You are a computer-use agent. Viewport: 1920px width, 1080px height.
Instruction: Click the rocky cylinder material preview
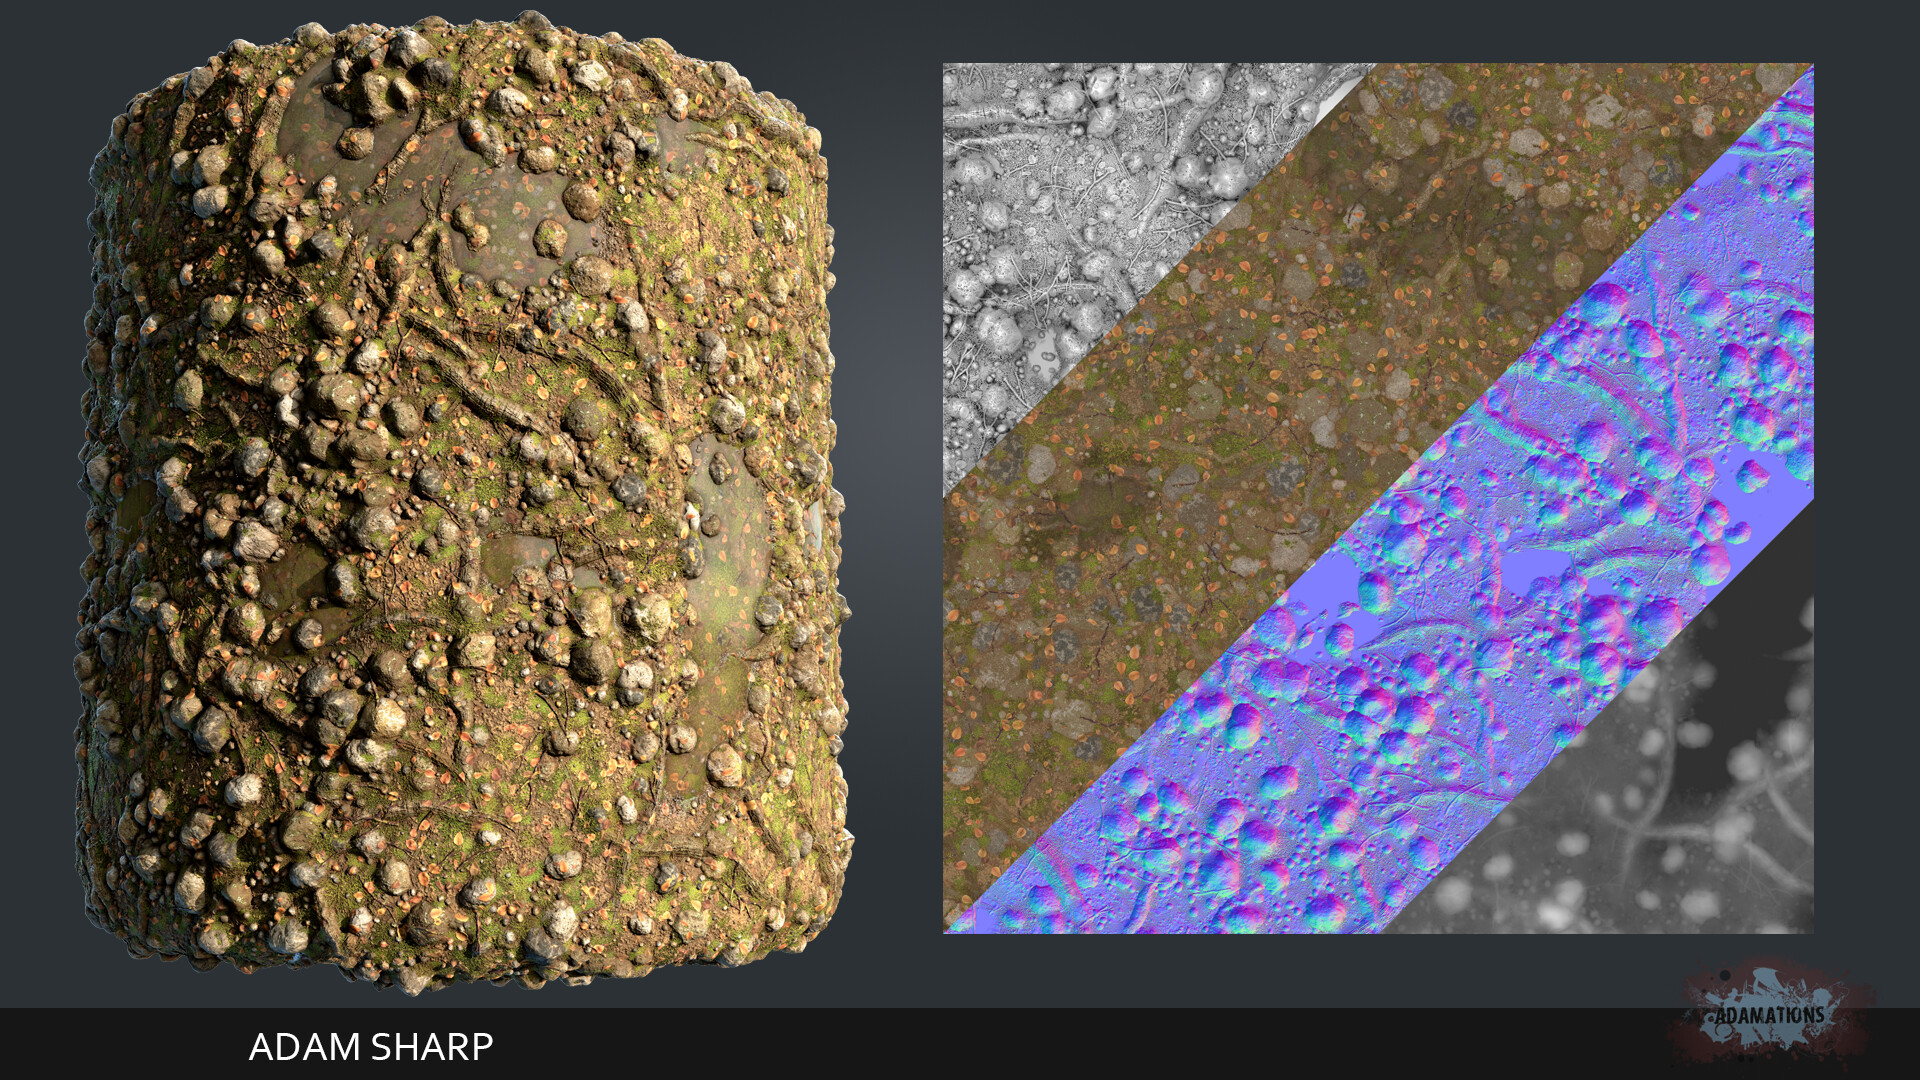pos(460,500)
